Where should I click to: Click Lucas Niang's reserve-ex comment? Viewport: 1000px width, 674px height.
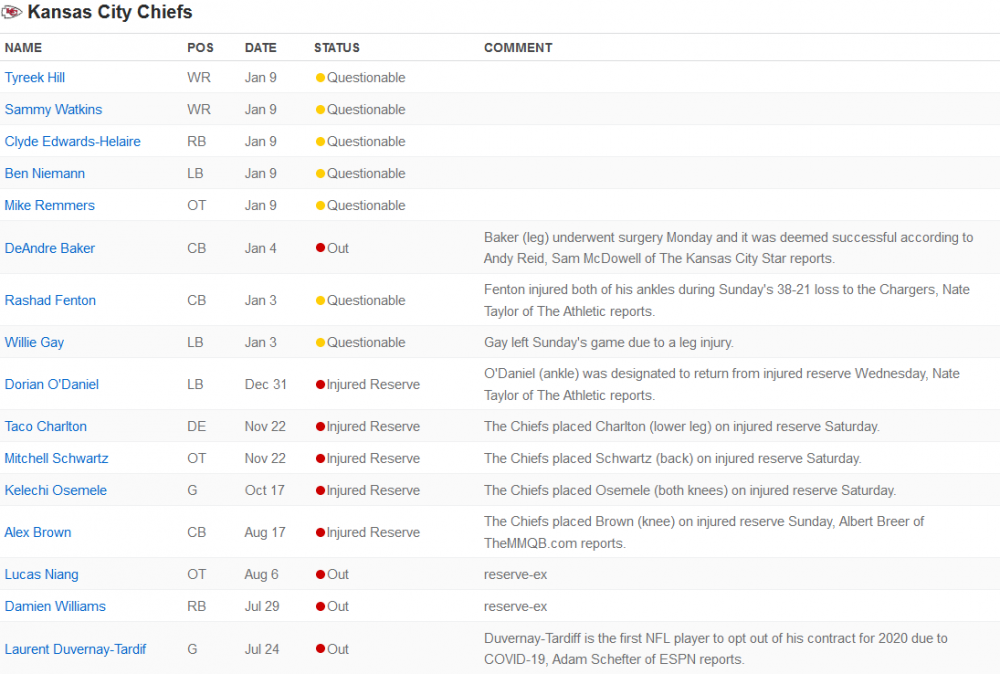515,575
